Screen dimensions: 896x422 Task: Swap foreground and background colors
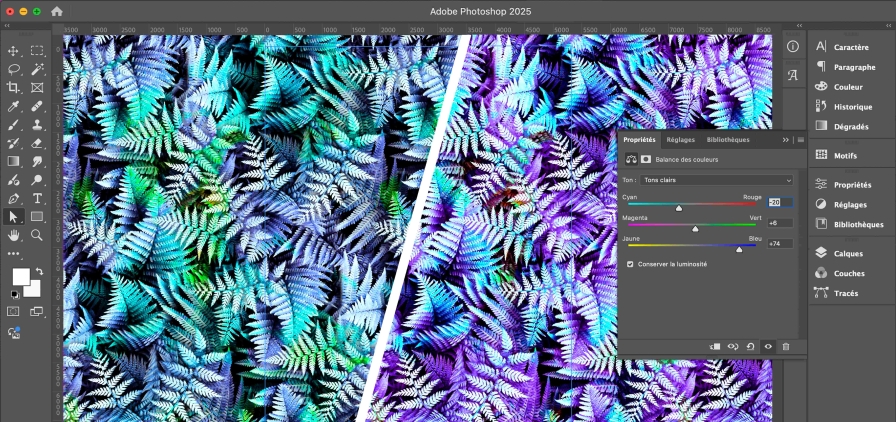pyautogui.click(x=39, y=271)
